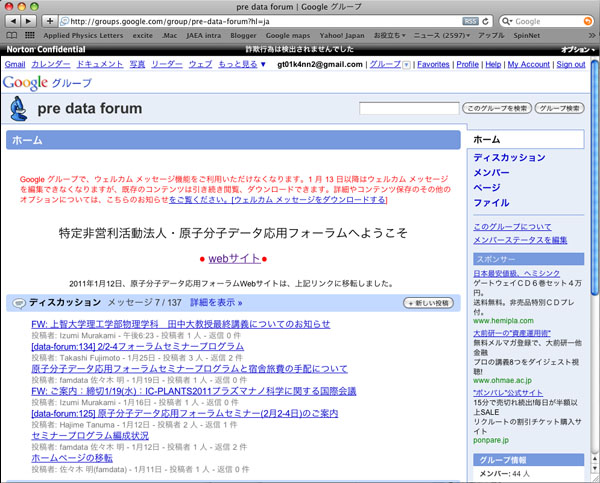Open the bookmarks book icon

tap(12, 36)
